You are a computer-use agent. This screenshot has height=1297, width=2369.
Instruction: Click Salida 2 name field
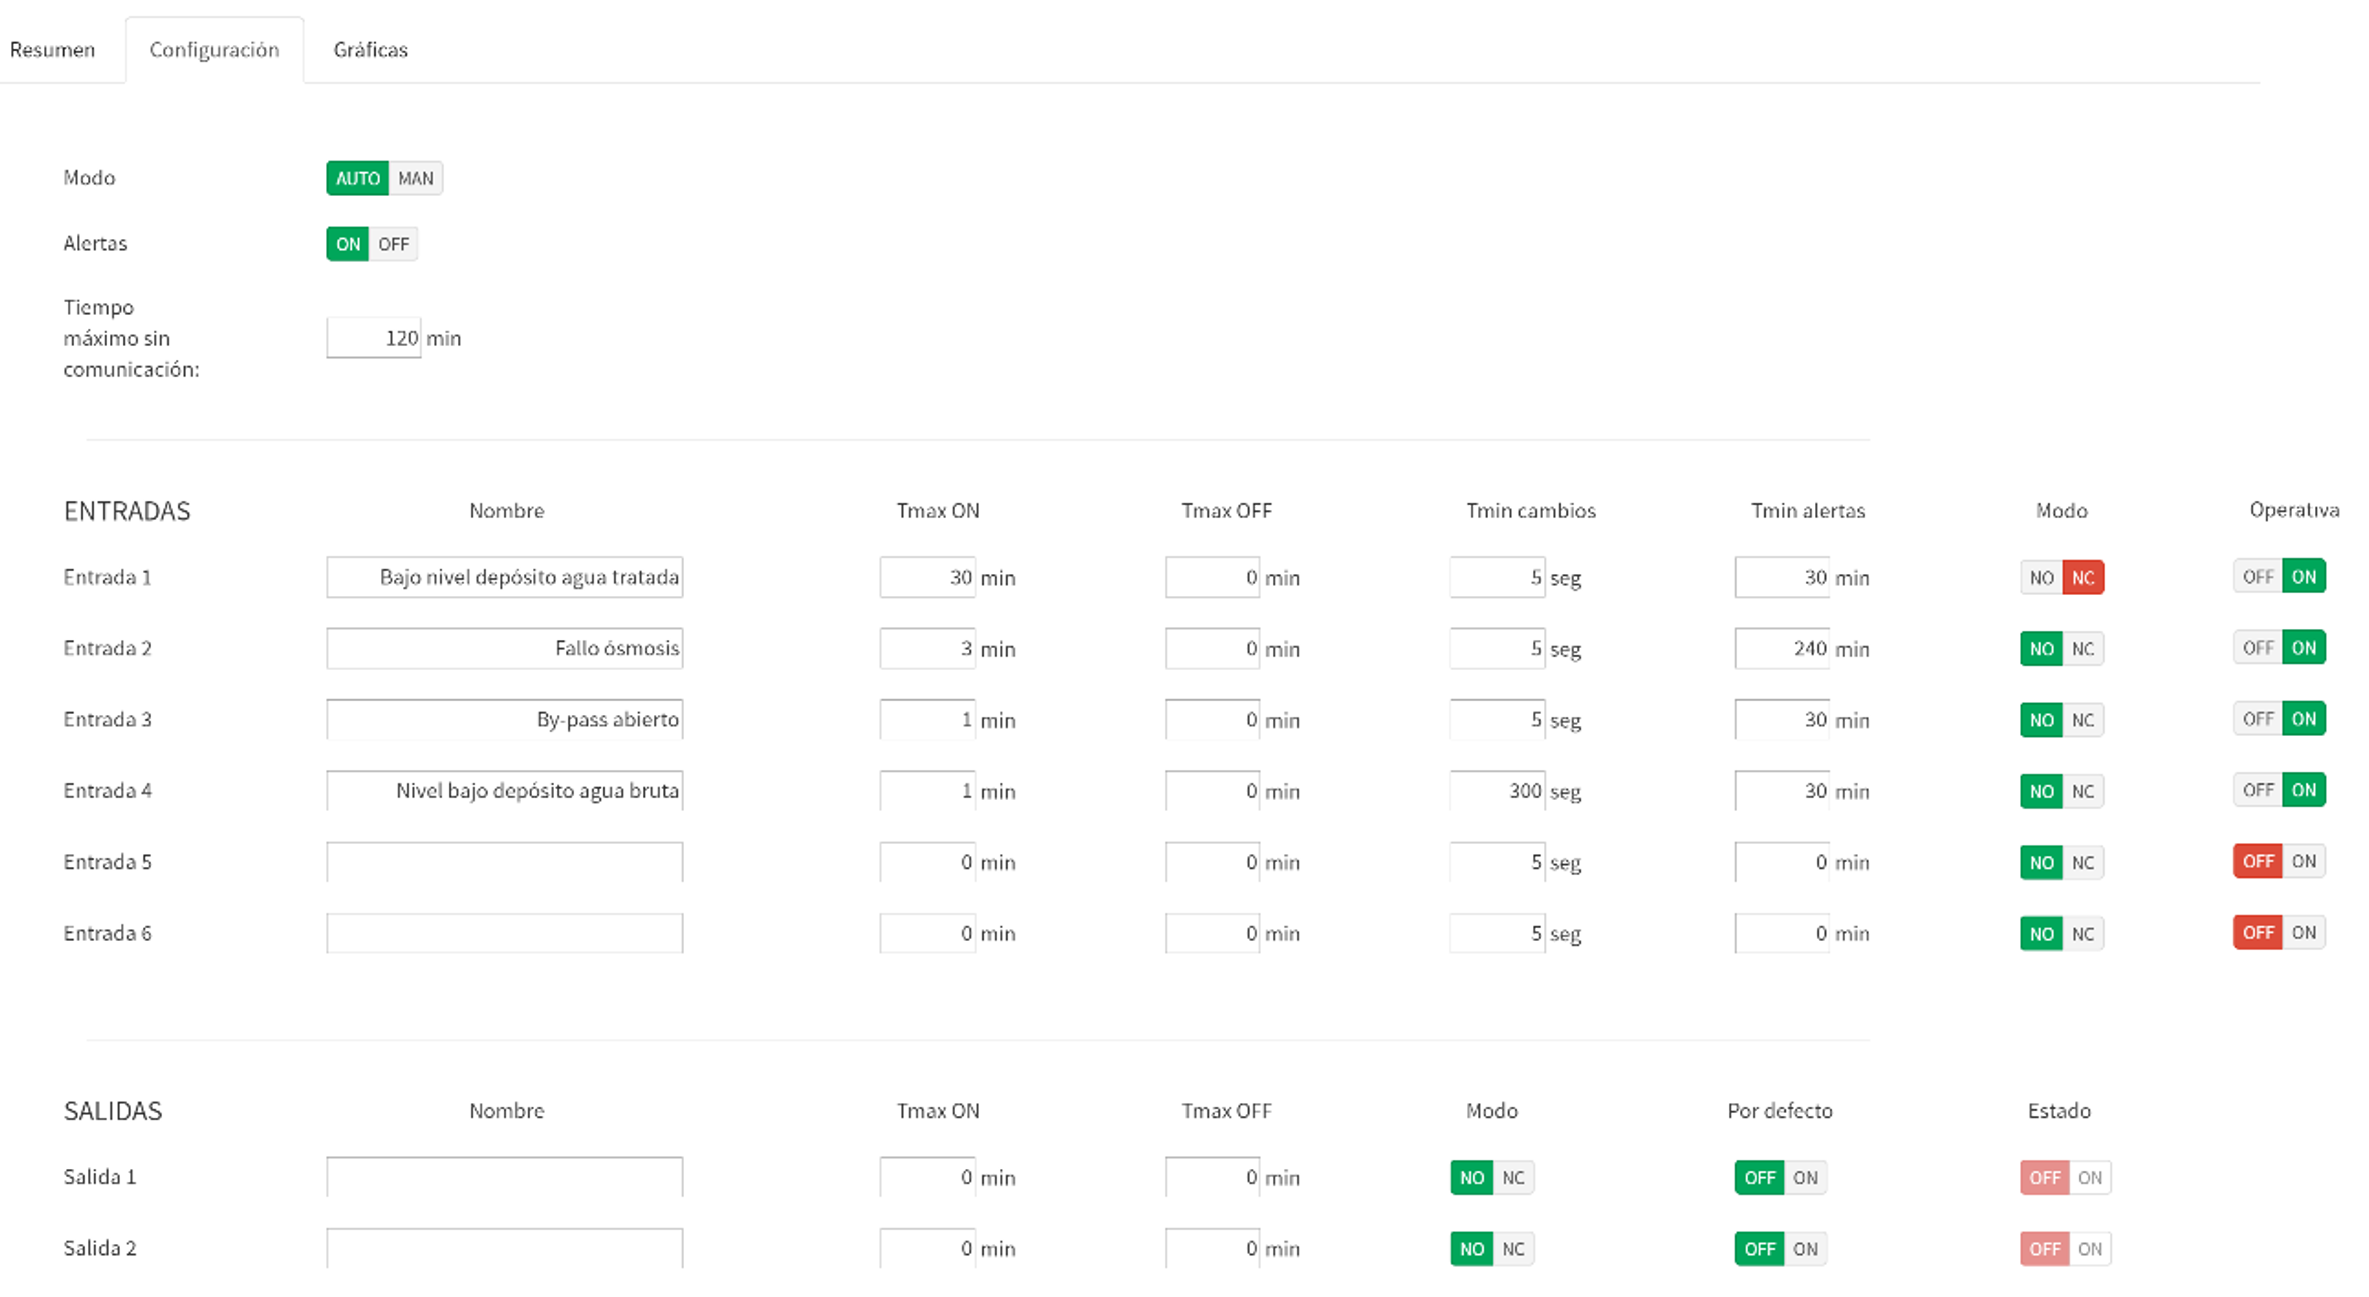coord(504,1248)
